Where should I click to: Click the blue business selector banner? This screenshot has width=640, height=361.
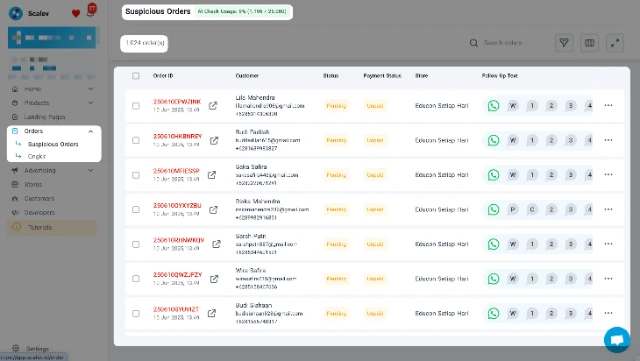coord(52,38)
